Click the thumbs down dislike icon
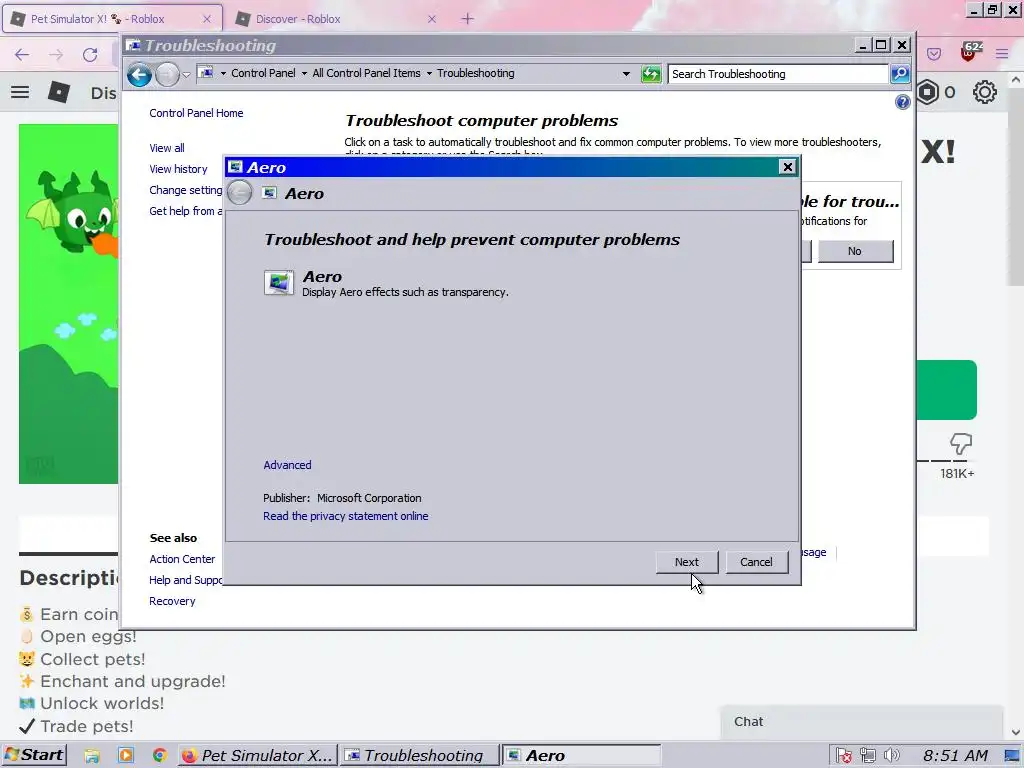This screenshot has width=1024, height=768. coord(961,444)
